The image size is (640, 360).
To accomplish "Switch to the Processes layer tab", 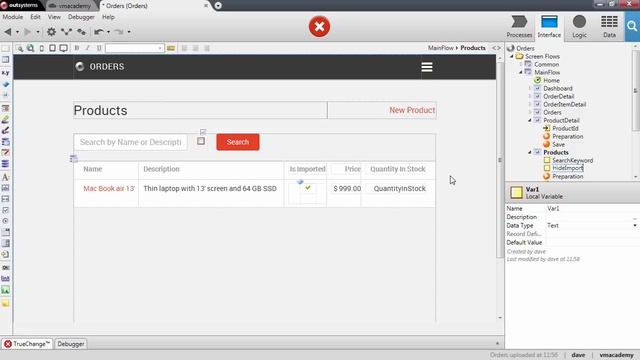I will point(519,27).
